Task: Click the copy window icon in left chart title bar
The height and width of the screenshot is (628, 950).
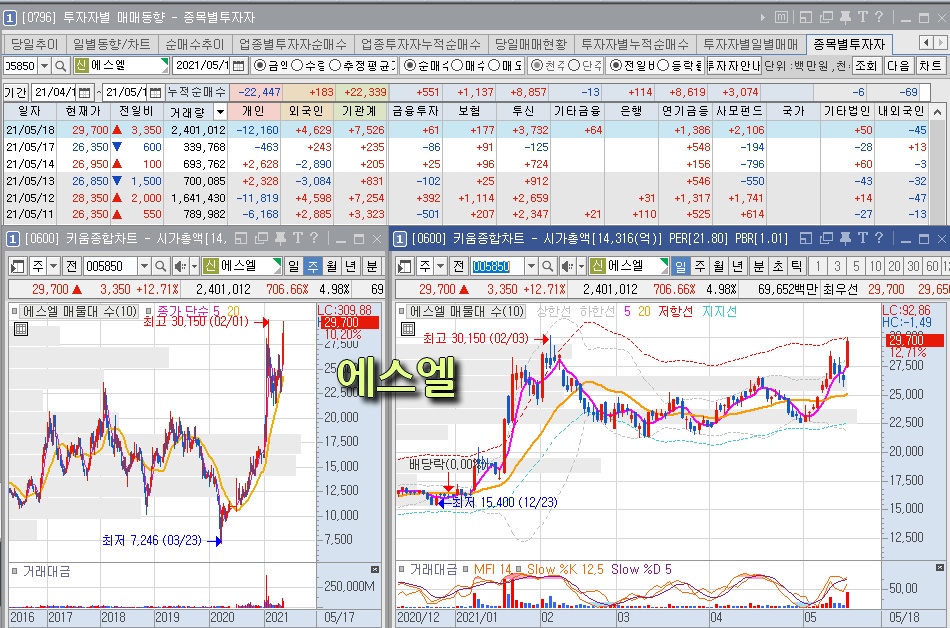Action: click(261, 239)
